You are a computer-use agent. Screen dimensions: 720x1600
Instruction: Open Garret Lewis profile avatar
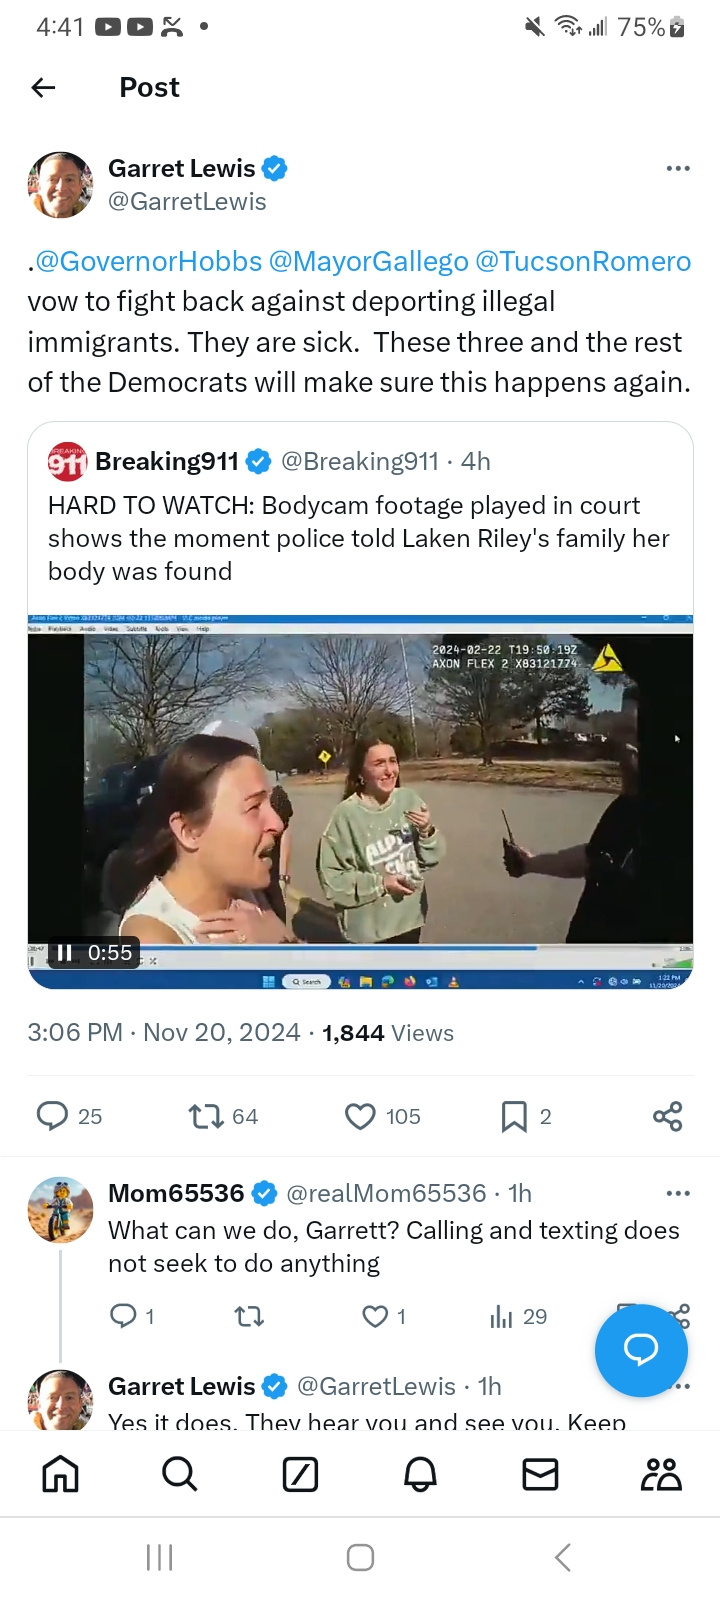click(60, 185)
